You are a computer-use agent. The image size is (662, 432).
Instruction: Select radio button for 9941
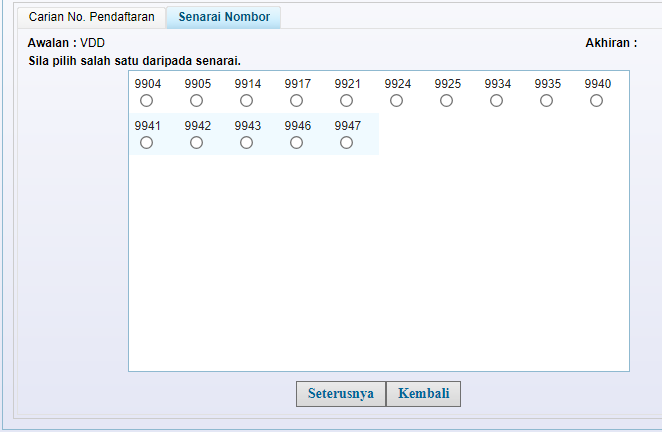(x=147, y=143)
